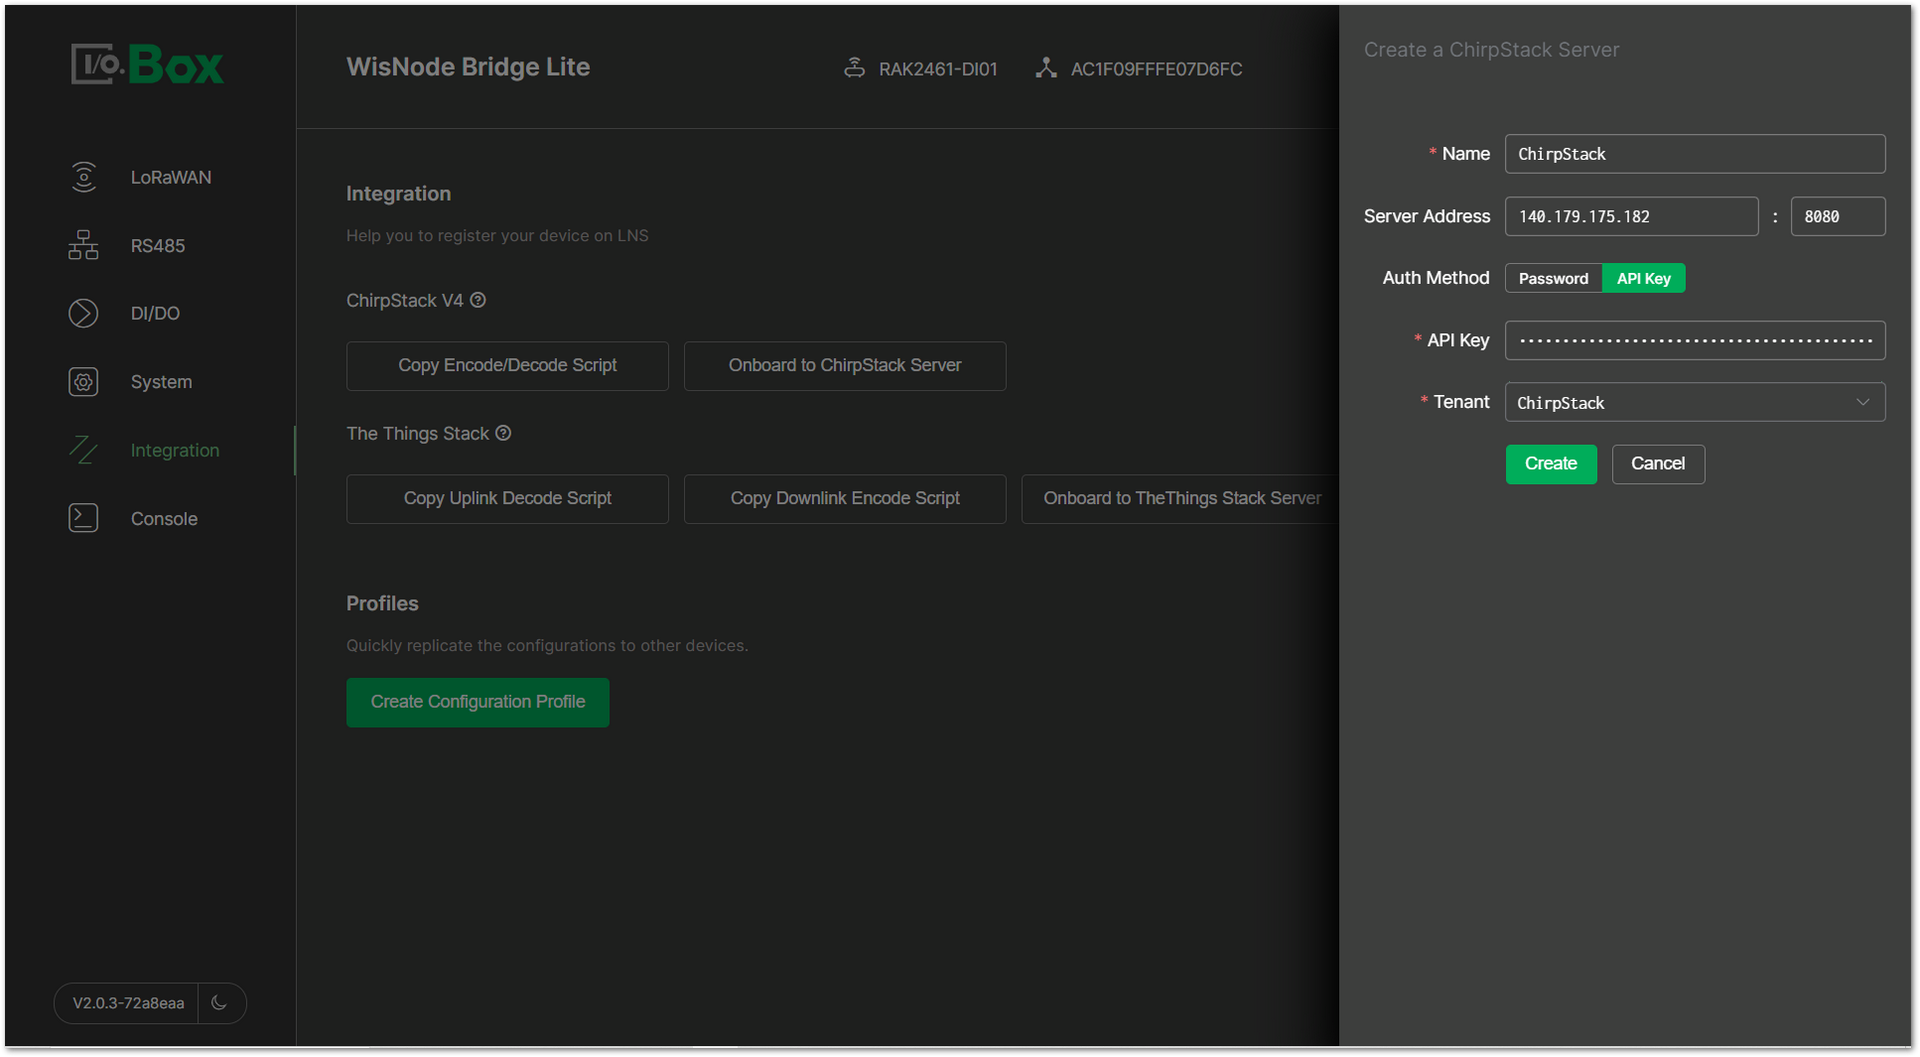Focus the port field showing 8080
The height and width of the screenshot is (1057, 1920).
pos(1837,216)
